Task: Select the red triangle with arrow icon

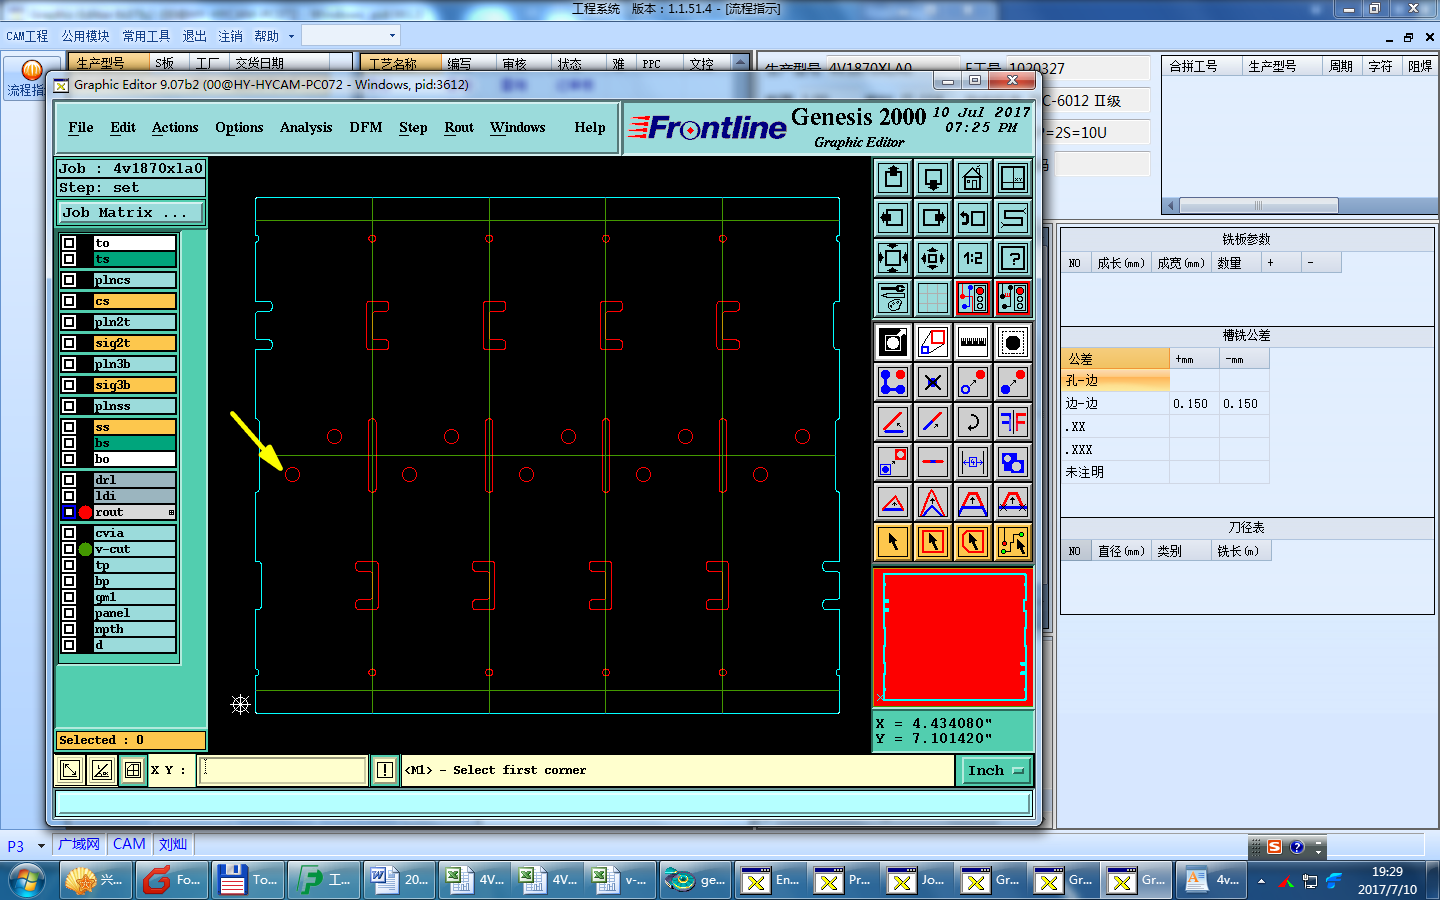Action: [893, 502]
